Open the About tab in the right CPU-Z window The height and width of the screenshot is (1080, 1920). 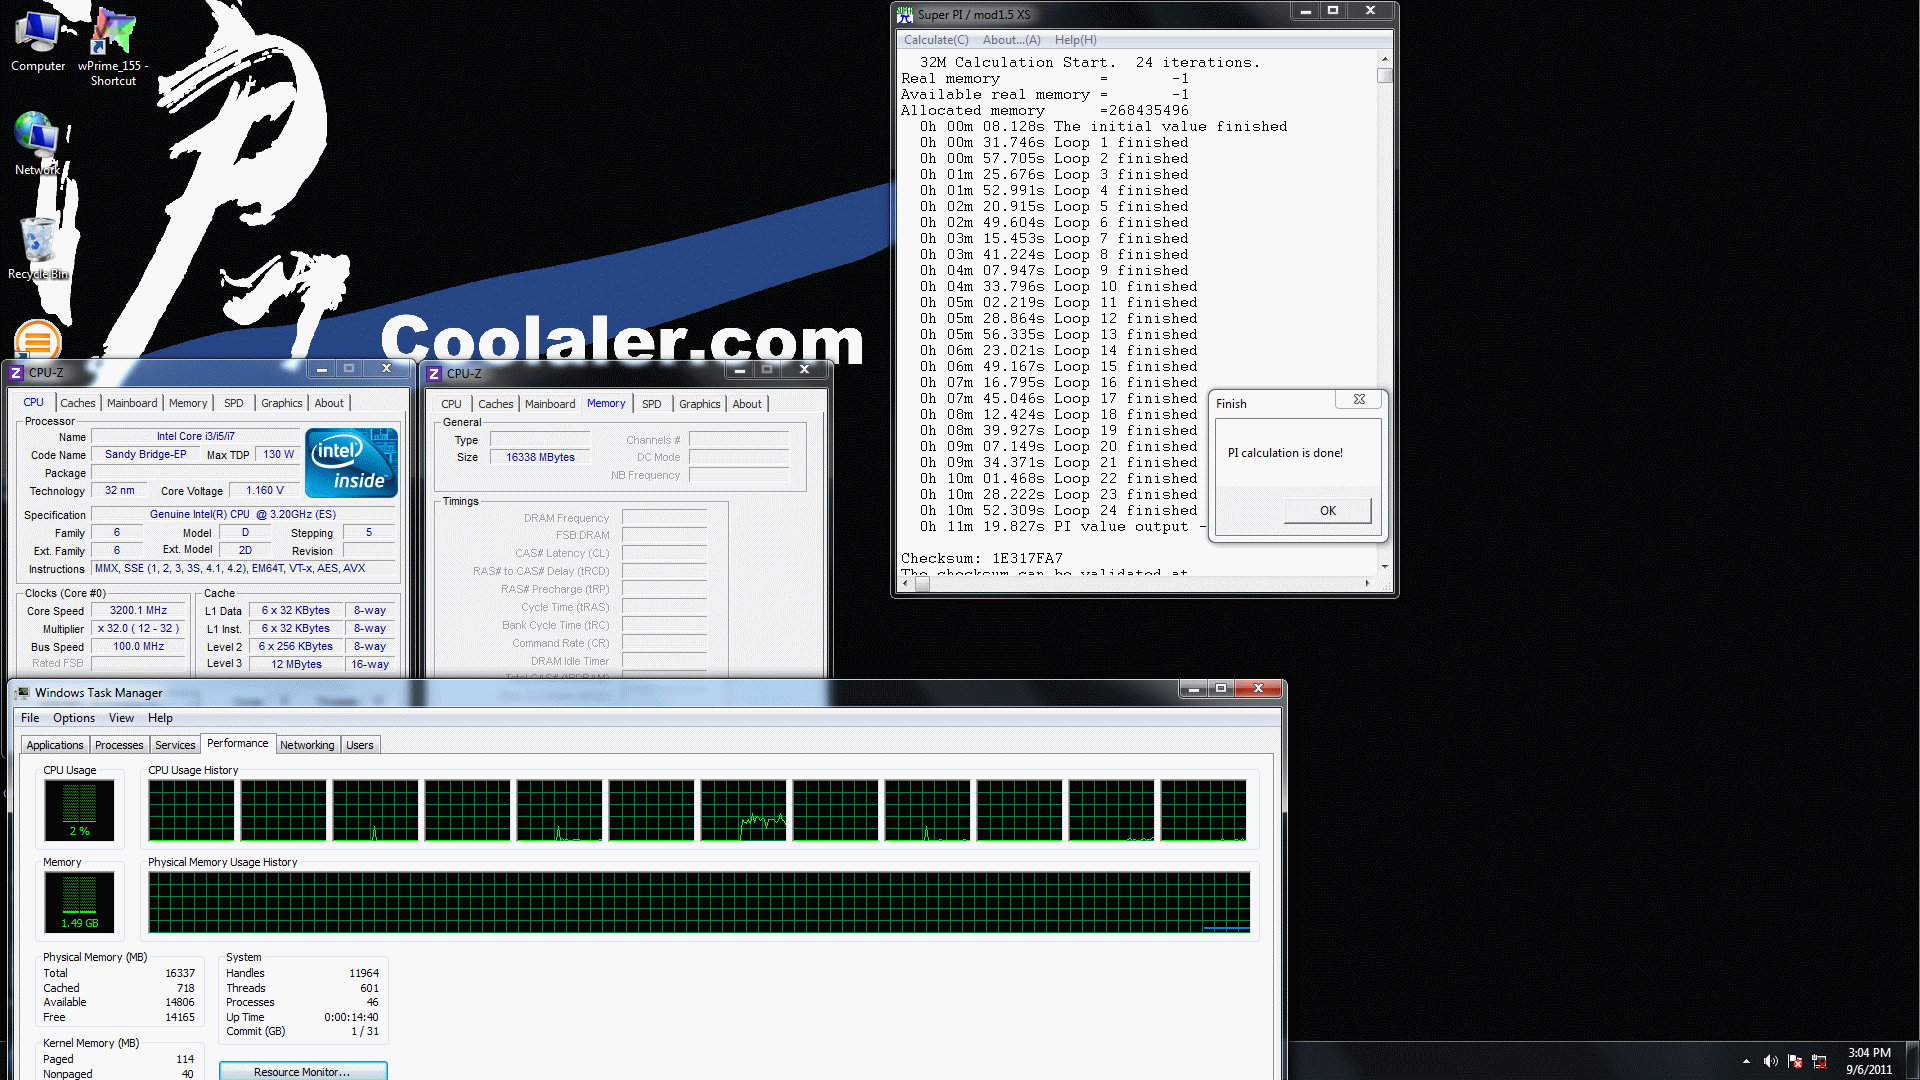pyautogui.click(x=747, y=404)
